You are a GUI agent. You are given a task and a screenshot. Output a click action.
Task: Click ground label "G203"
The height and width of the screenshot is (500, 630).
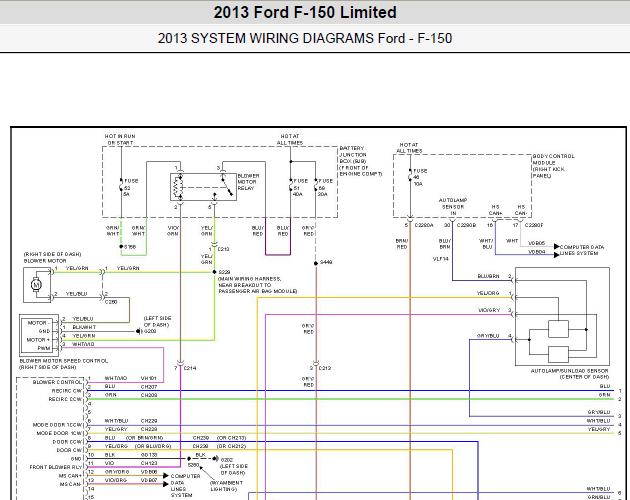pyautogui.click(x=150, y=331)
